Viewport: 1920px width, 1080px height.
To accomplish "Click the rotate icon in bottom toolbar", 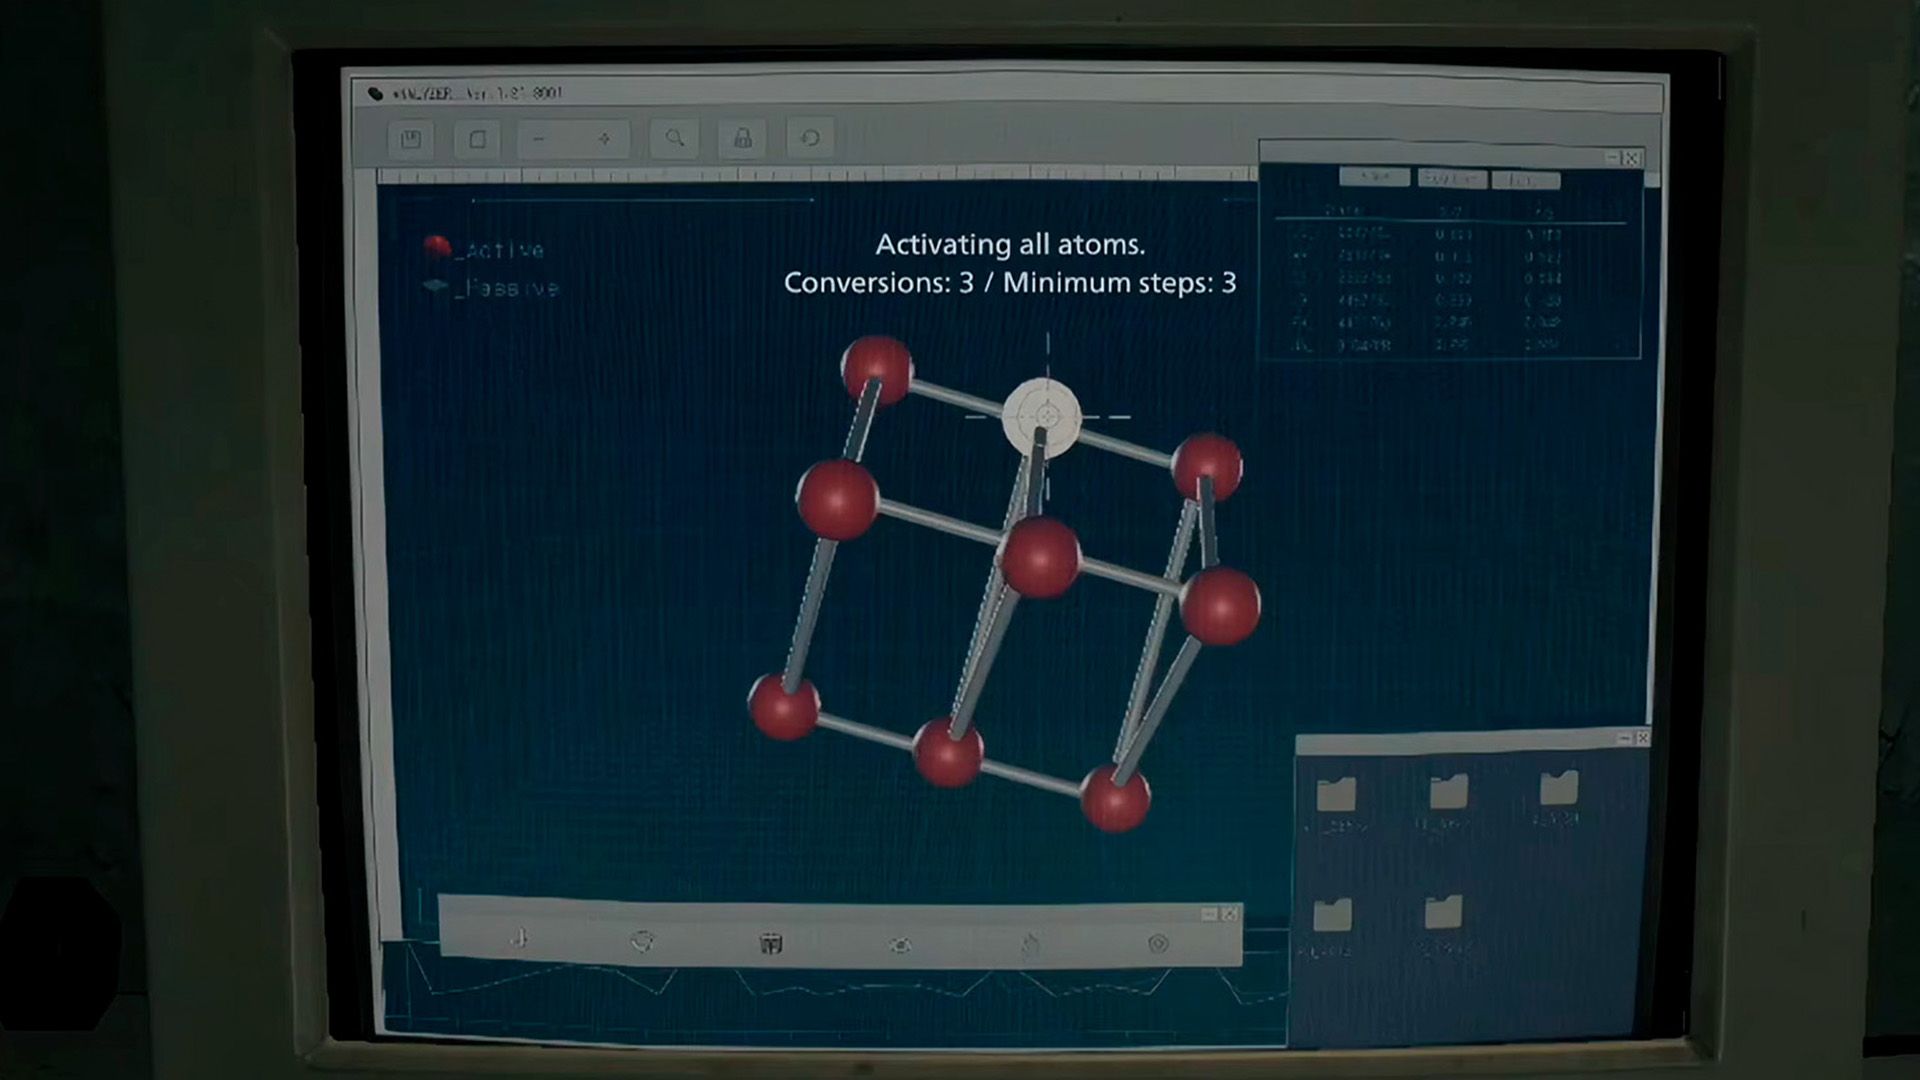I will coord(643,941).
